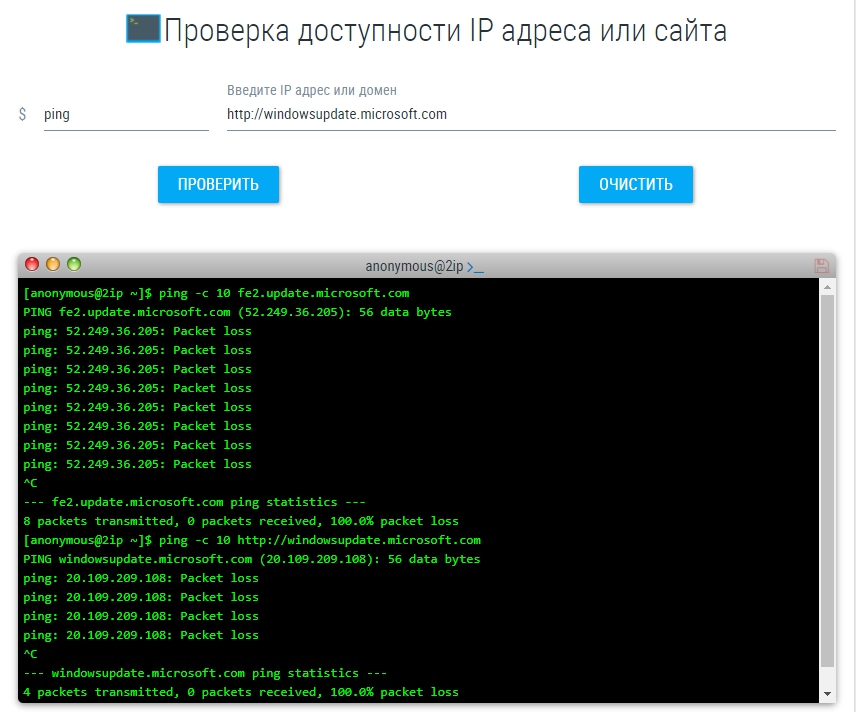The width and height of the screenshot is (856, 712).
Task: Click the label 'Введите IP адрес или домен'
Action: point(312,90)
